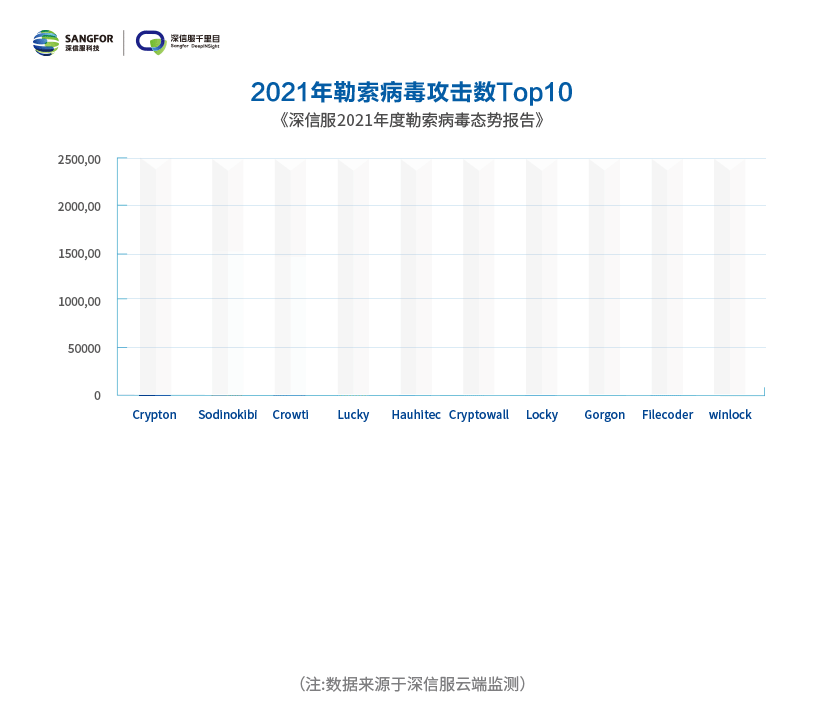Image resolution: width=824 pixels, height=718 pixels.
Task: Click the 深信服千里目 shield logo
Action: (151, 42)
